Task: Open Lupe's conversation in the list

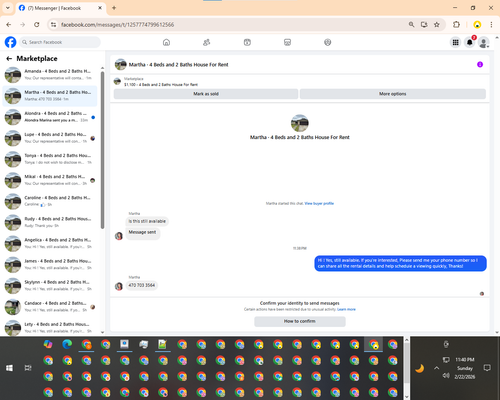Action: pos(50,138)
